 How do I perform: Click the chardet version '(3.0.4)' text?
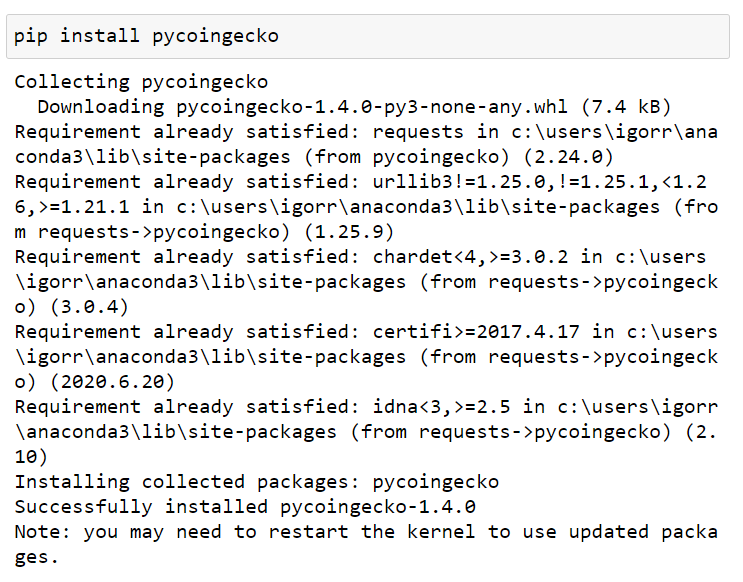click(89, 307)
